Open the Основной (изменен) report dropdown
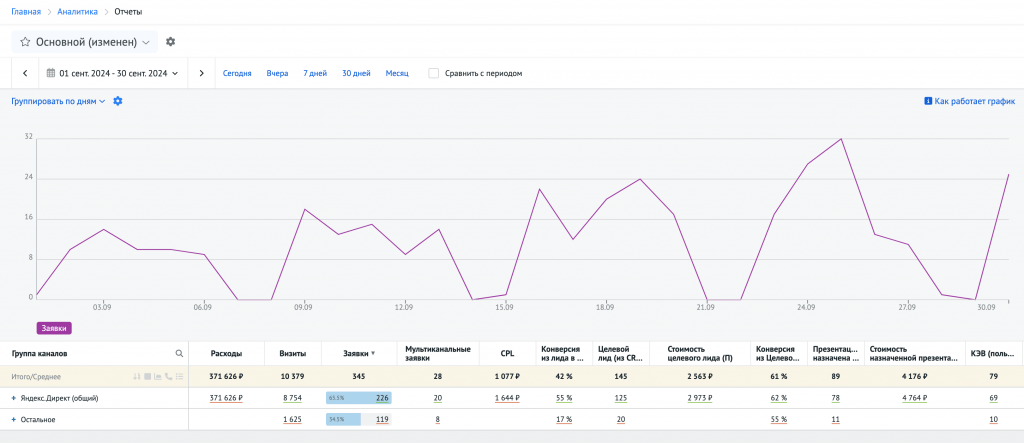The height and width of the screenshot is (443, 1024). pyautogui.click(x=146, y=42)
